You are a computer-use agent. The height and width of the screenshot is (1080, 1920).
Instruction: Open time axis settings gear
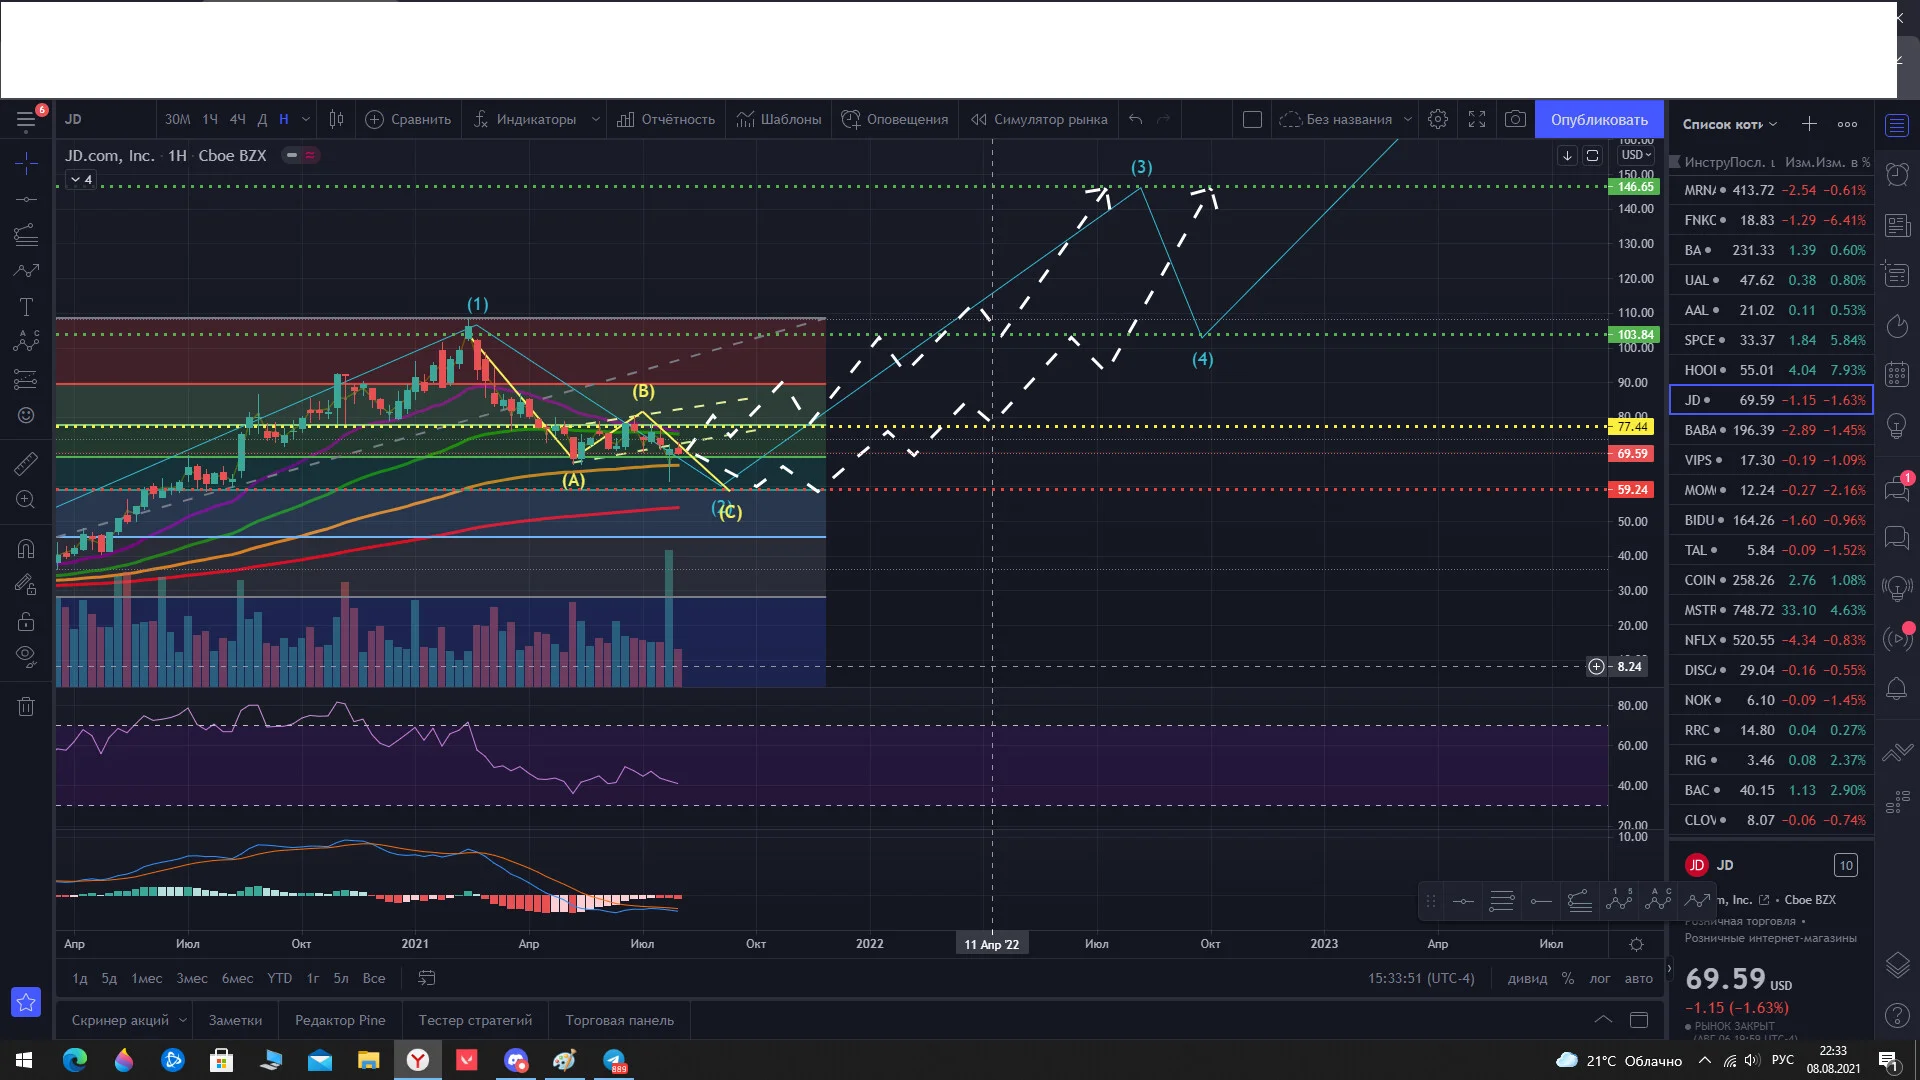point(1636,944)
